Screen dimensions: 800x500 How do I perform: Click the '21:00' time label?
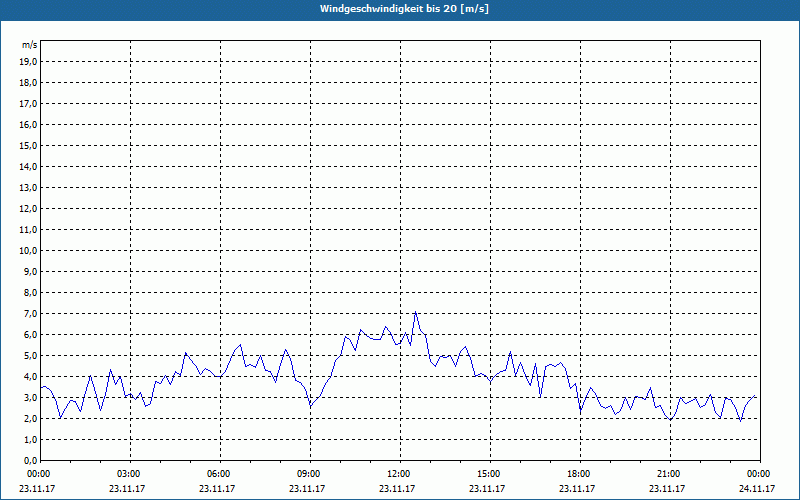pos(670,474)
